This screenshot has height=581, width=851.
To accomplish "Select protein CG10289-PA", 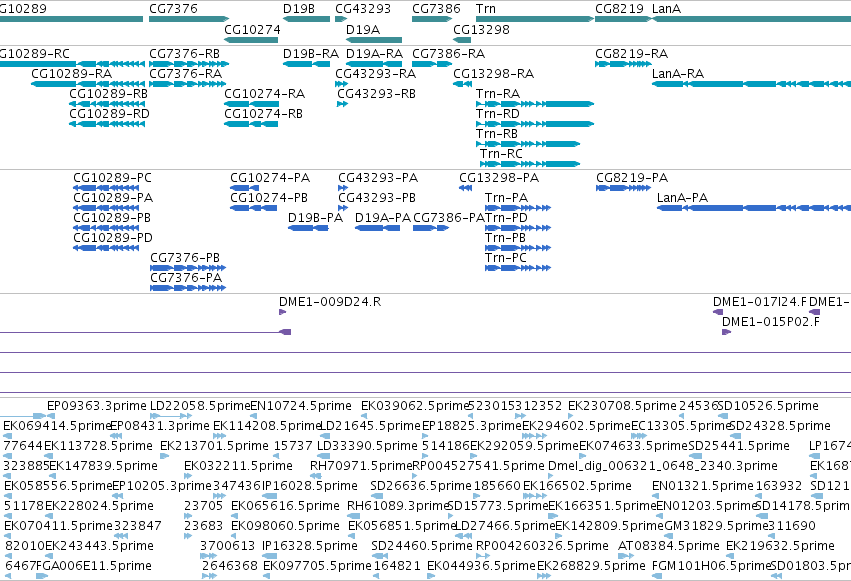I will (113, 198).
